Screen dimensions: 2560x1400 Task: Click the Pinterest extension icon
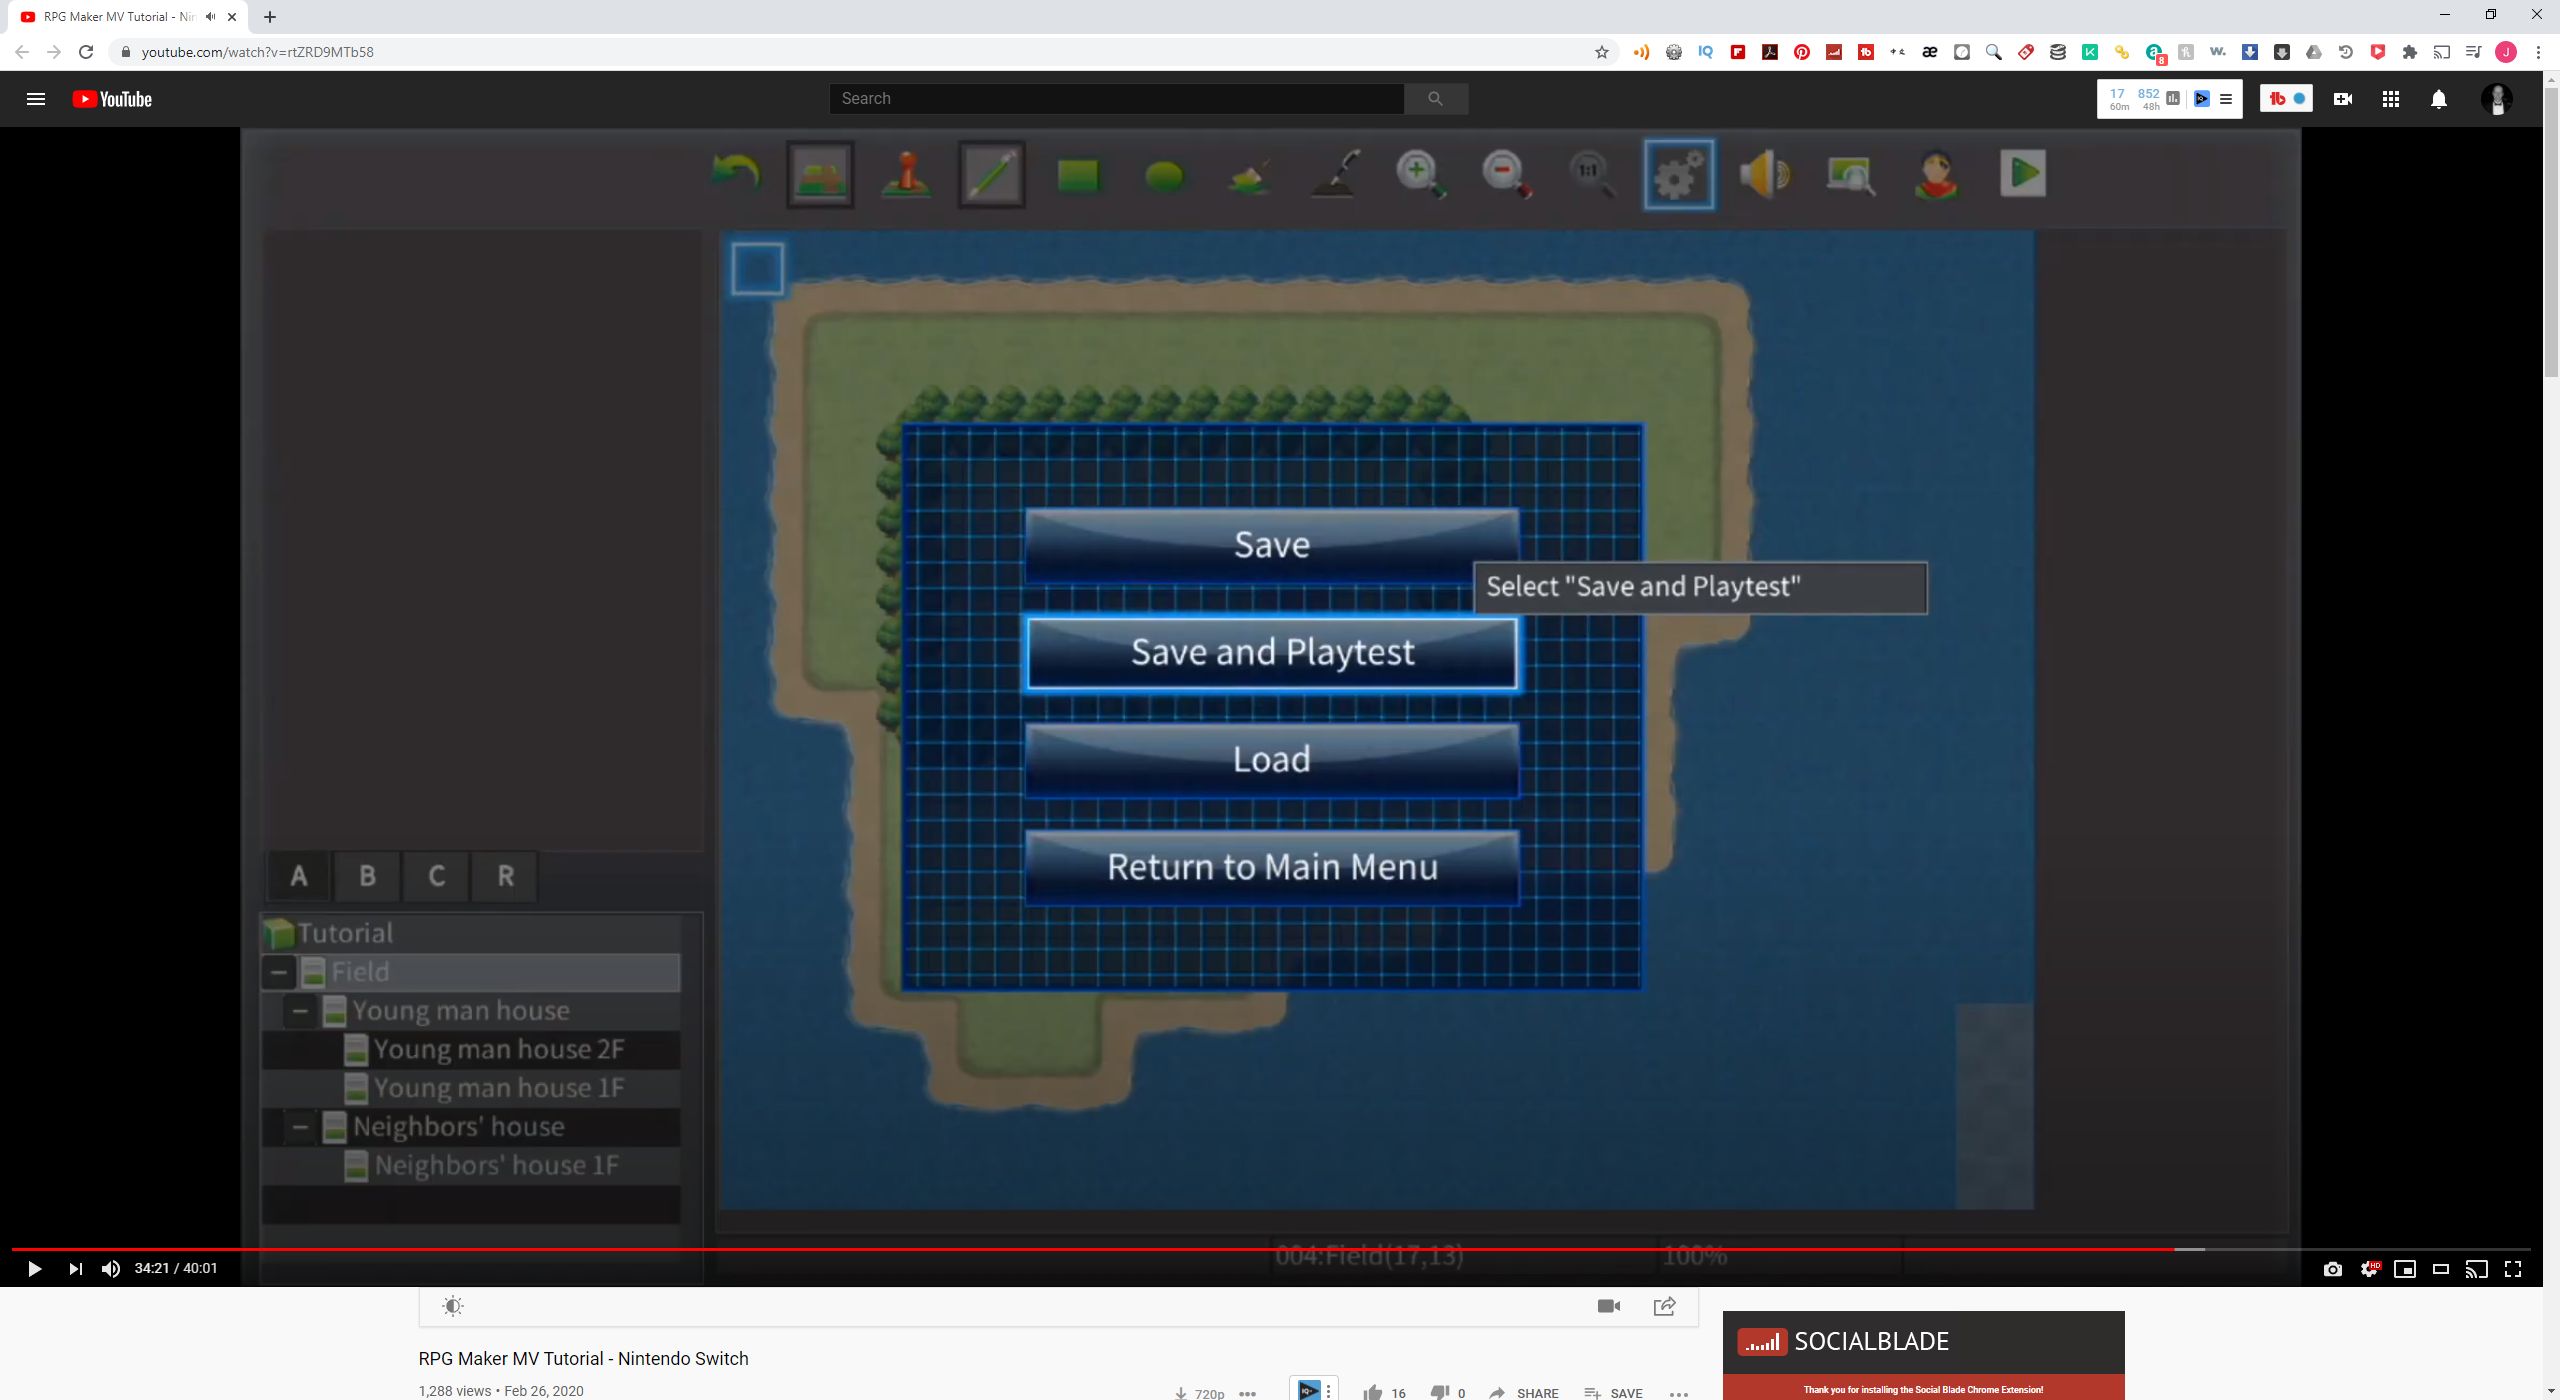1802,52
